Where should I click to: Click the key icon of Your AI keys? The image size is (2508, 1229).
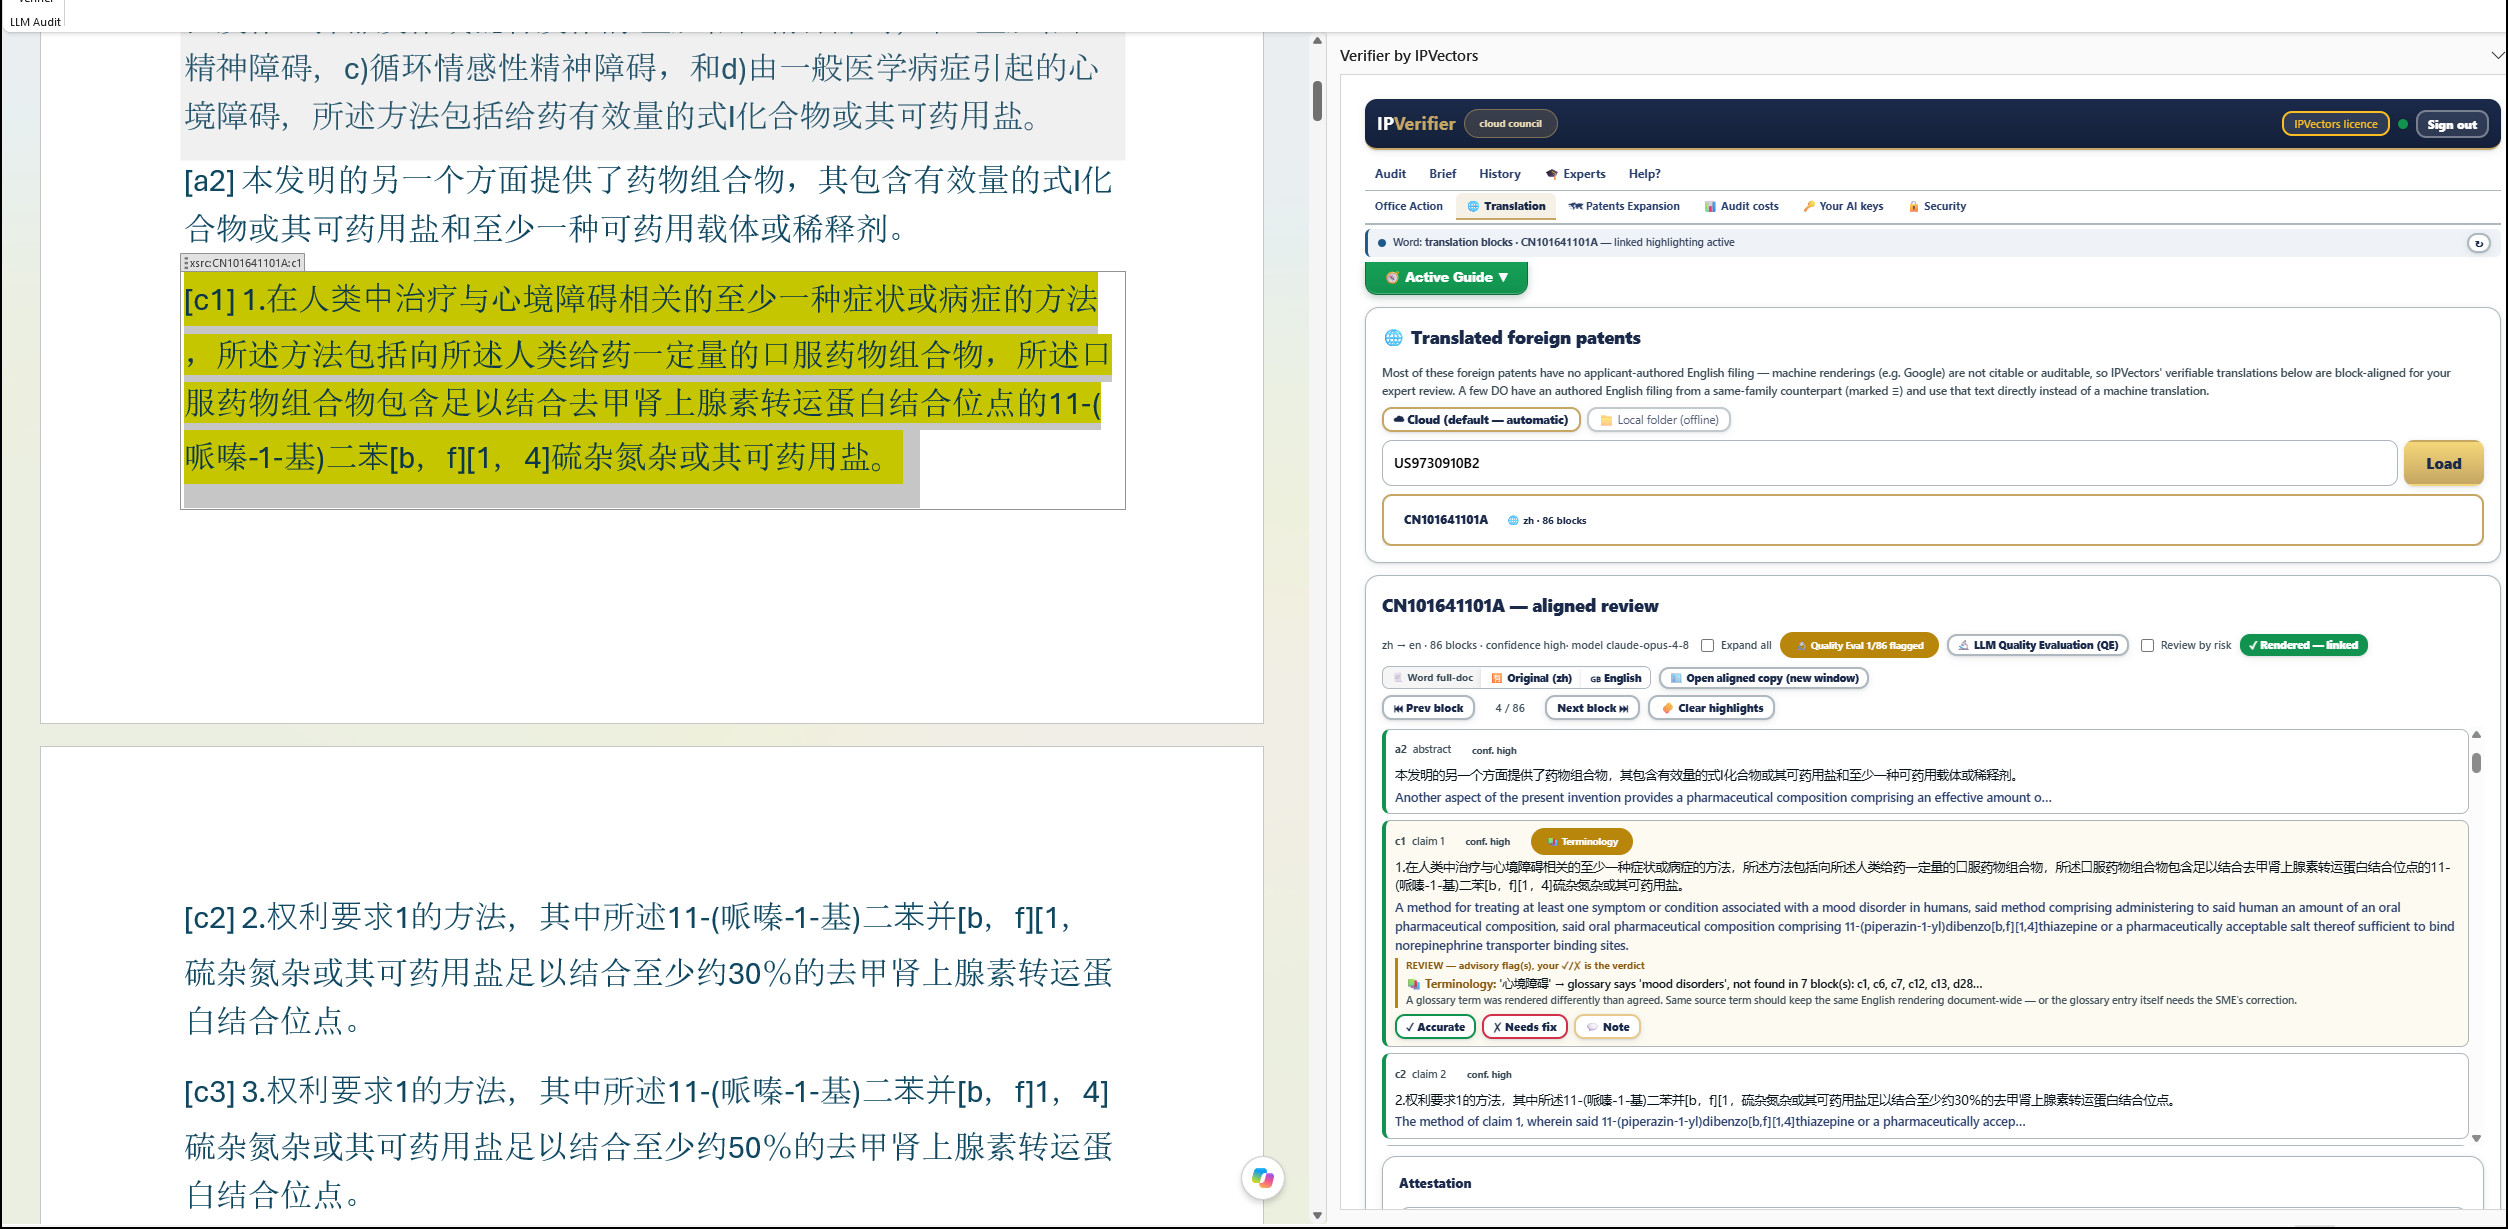coord(1809,206)
